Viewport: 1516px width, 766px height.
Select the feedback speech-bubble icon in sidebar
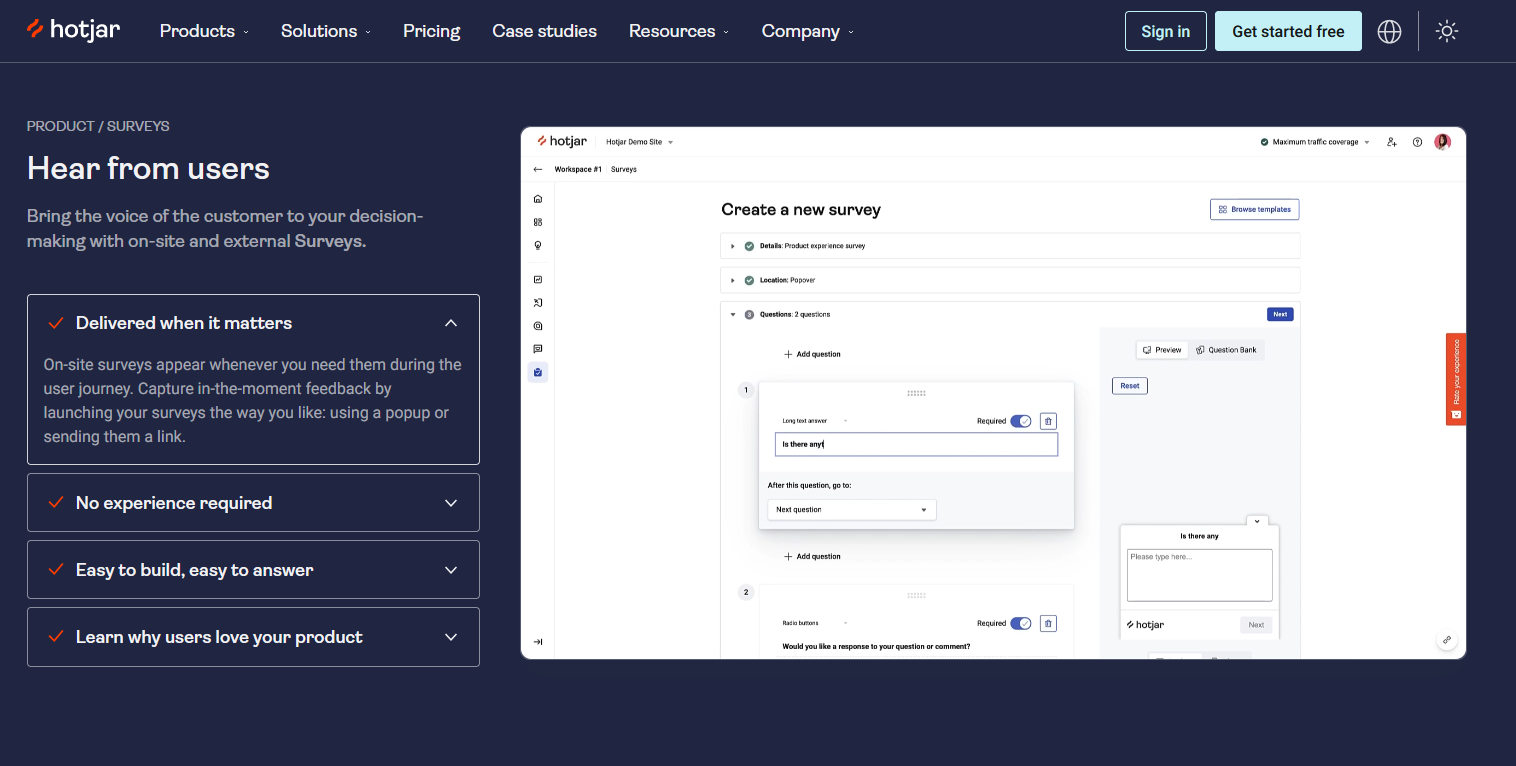[x=538, y=348]
